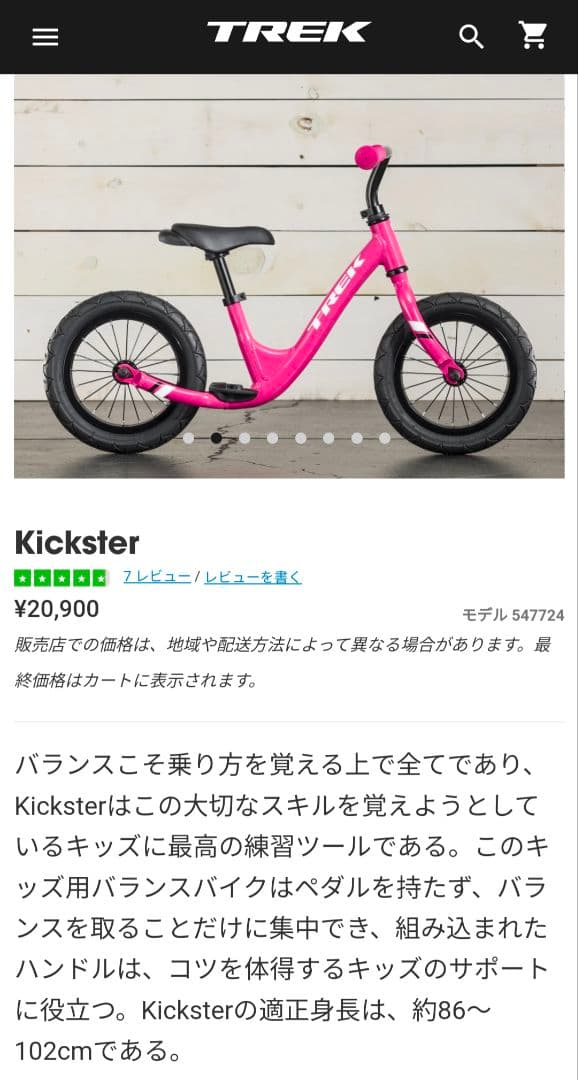578x1080 pixels.
Task: Click the Kickster product description paragraph
Action: point(282,907)
